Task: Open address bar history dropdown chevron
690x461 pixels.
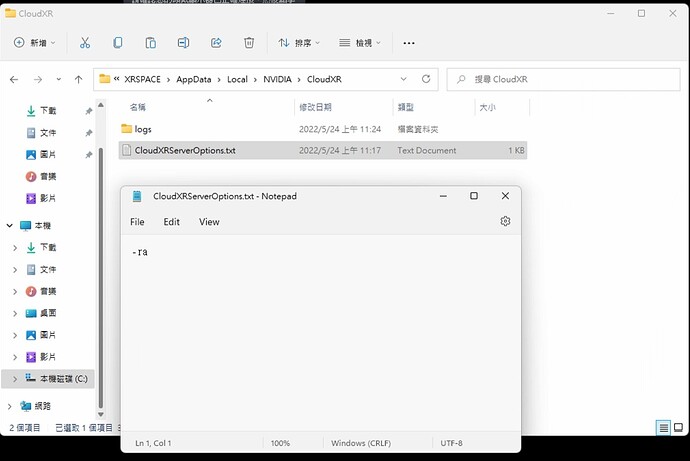Action: pos(404,79)
